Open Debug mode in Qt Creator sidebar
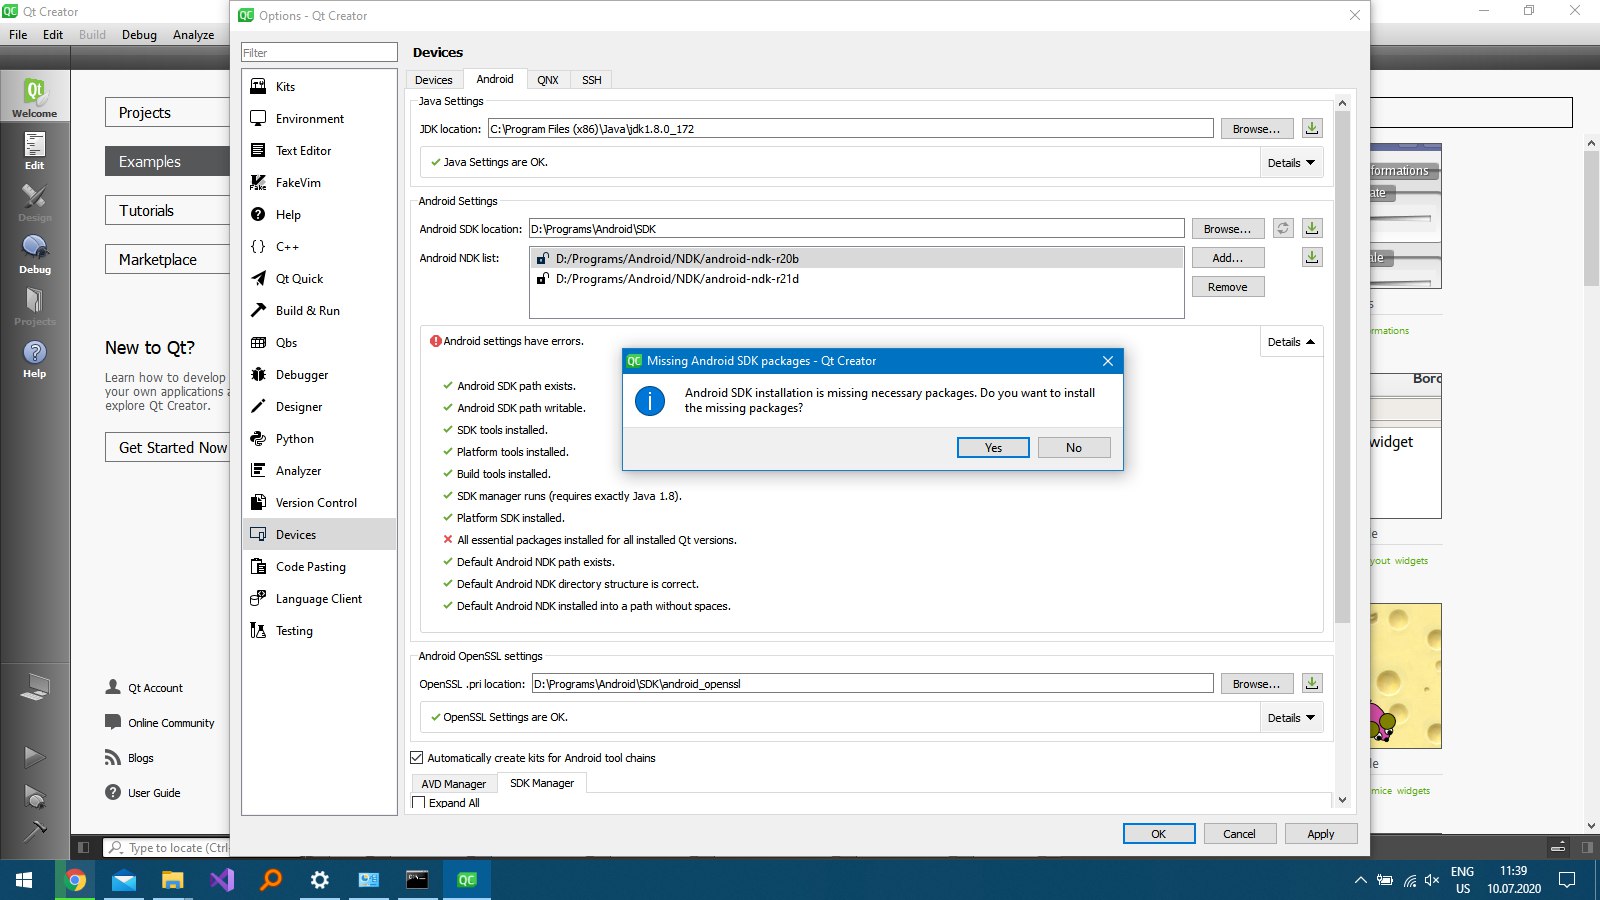The height and width of the screenshot is (900, 1600). (35, 254)
